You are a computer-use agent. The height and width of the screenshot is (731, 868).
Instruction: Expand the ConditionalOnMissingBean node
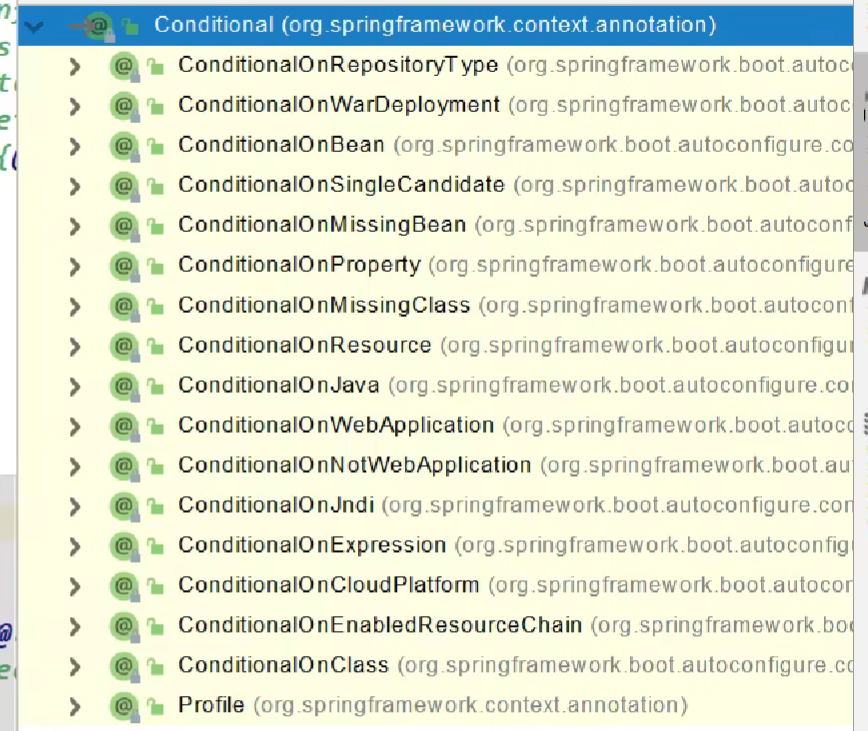point(74,226)
